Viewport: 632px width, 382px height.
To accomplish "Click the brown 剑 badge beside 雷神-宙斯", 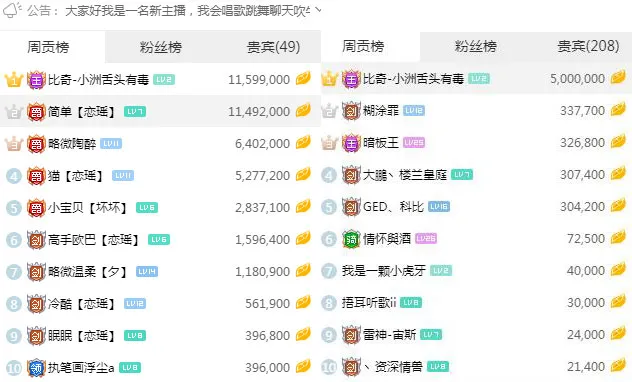I will (351, 335).
